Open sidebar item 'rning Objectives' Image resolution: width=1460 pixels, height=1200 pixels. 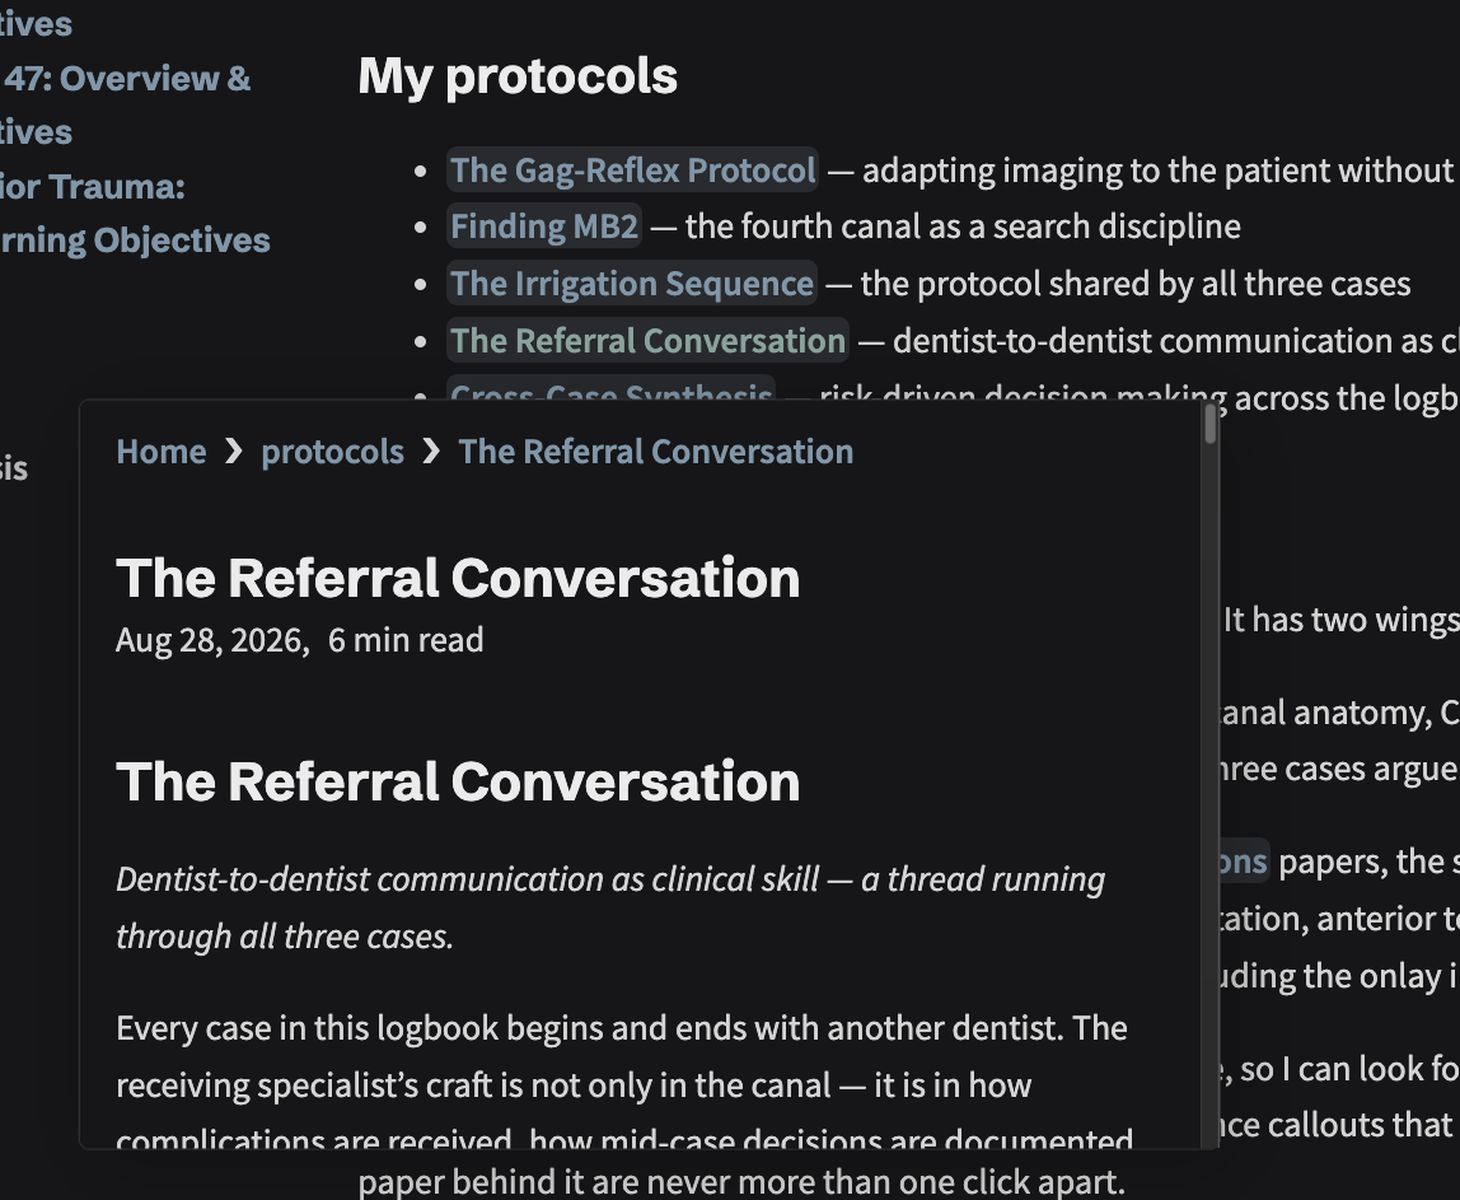(135, 240)
